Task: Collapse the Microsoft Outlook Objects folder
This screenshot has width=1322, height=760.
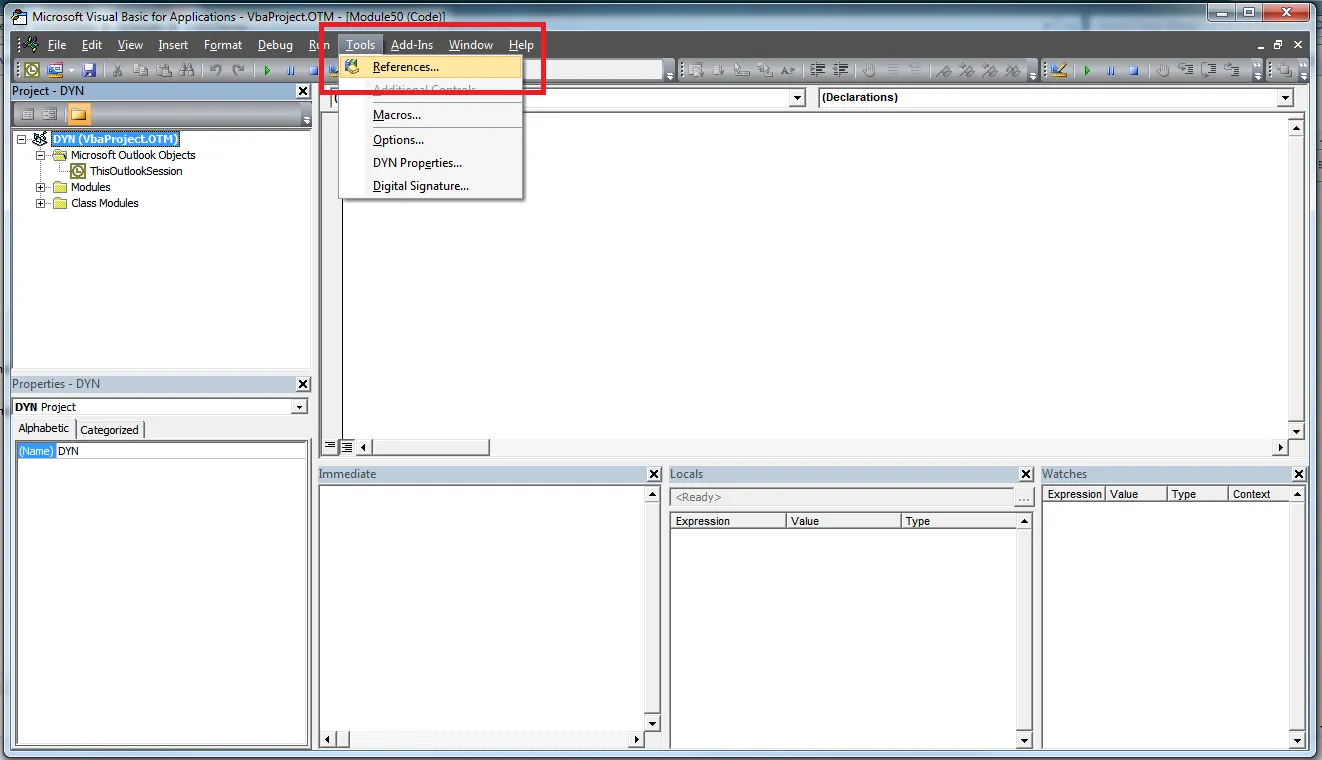Action: tap(41, 155)
